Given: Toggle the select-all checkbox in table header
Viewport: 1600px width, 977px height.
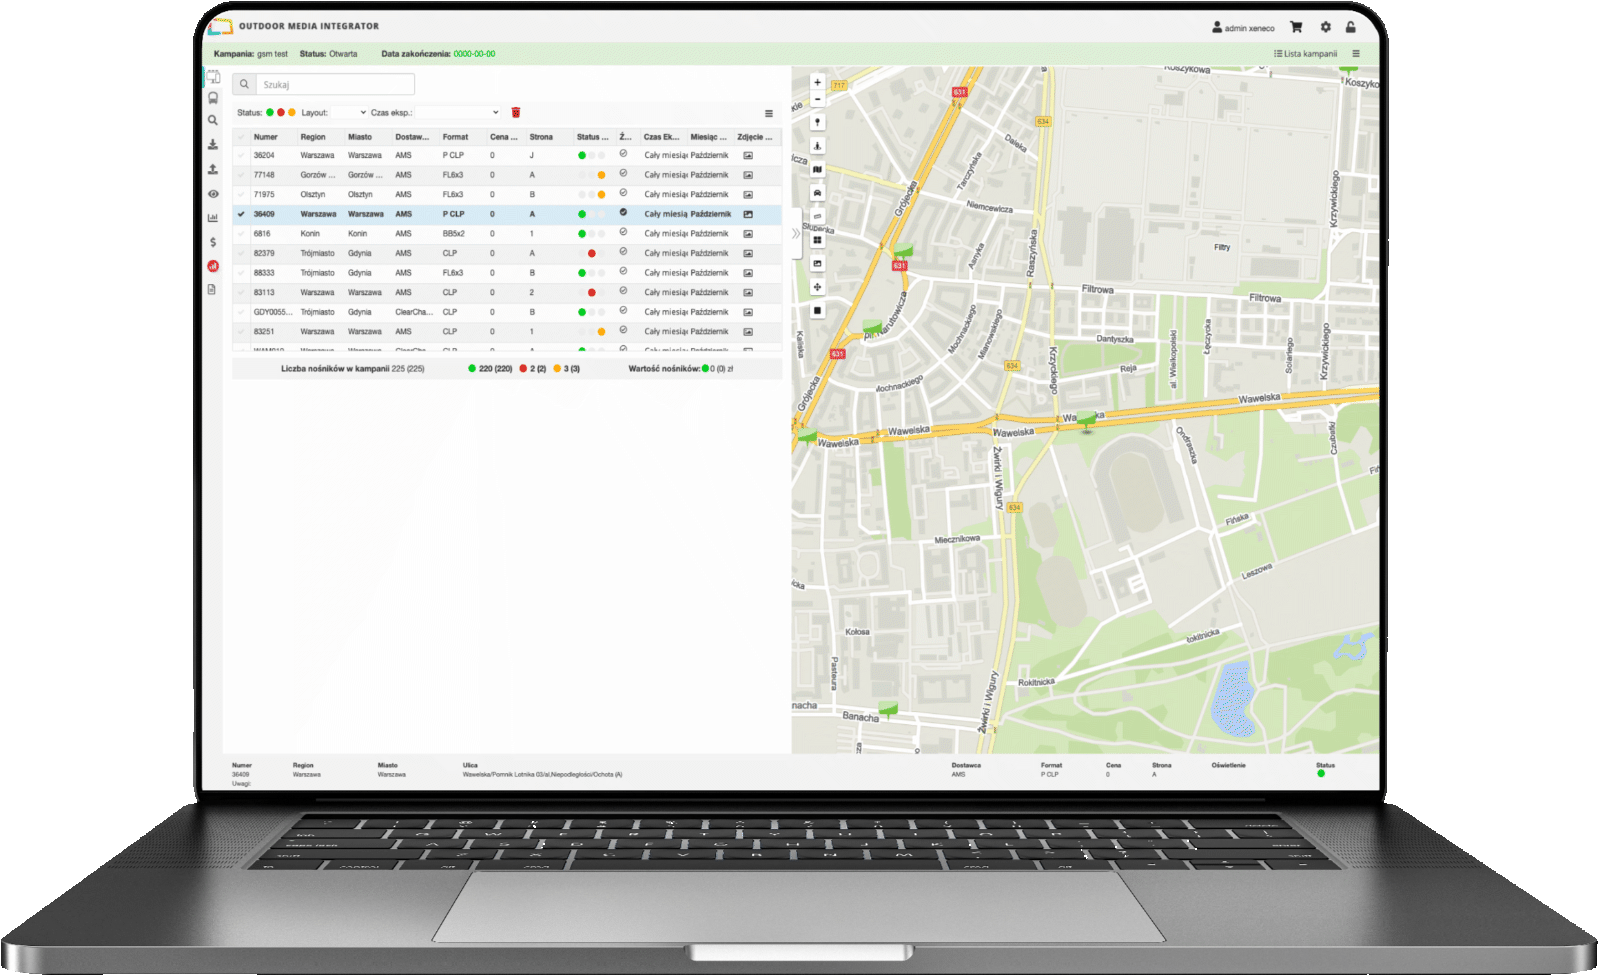Looking at the screenshot, I should [x=241, y=137].
